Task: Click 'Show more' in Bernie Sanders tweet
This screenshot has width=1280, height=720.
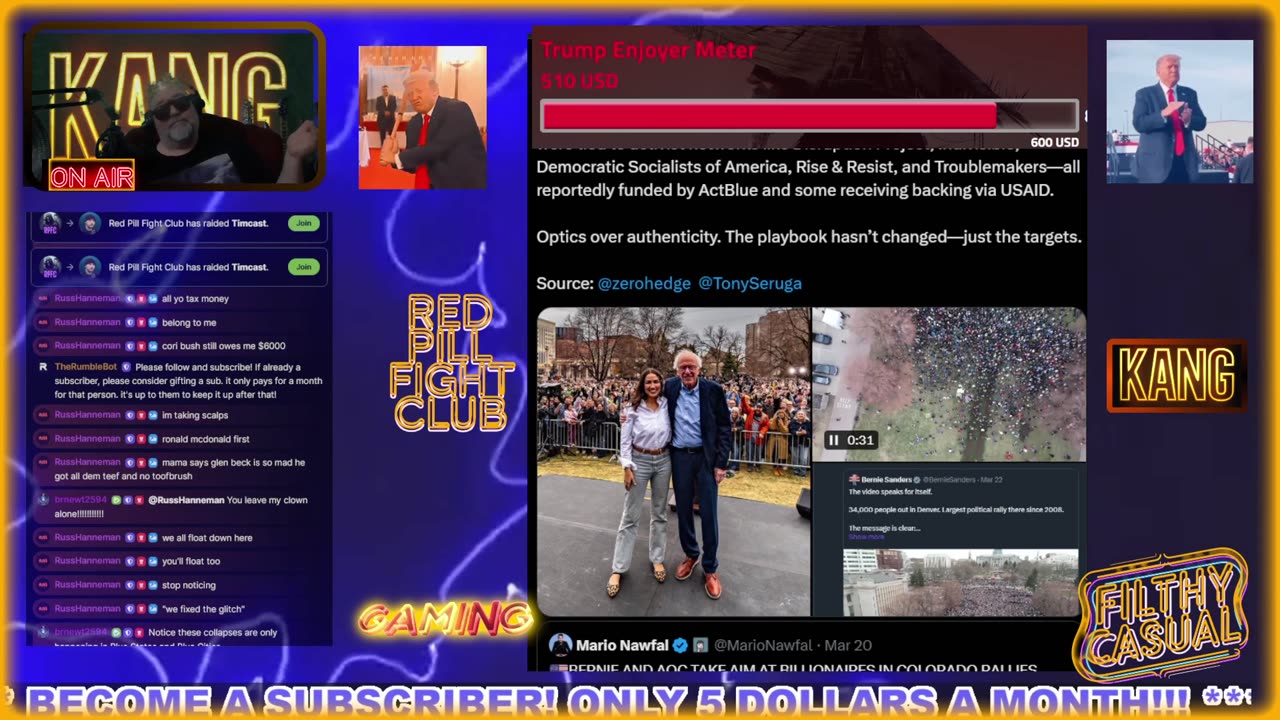Action: pyautogui.click(x=866, y=537)
